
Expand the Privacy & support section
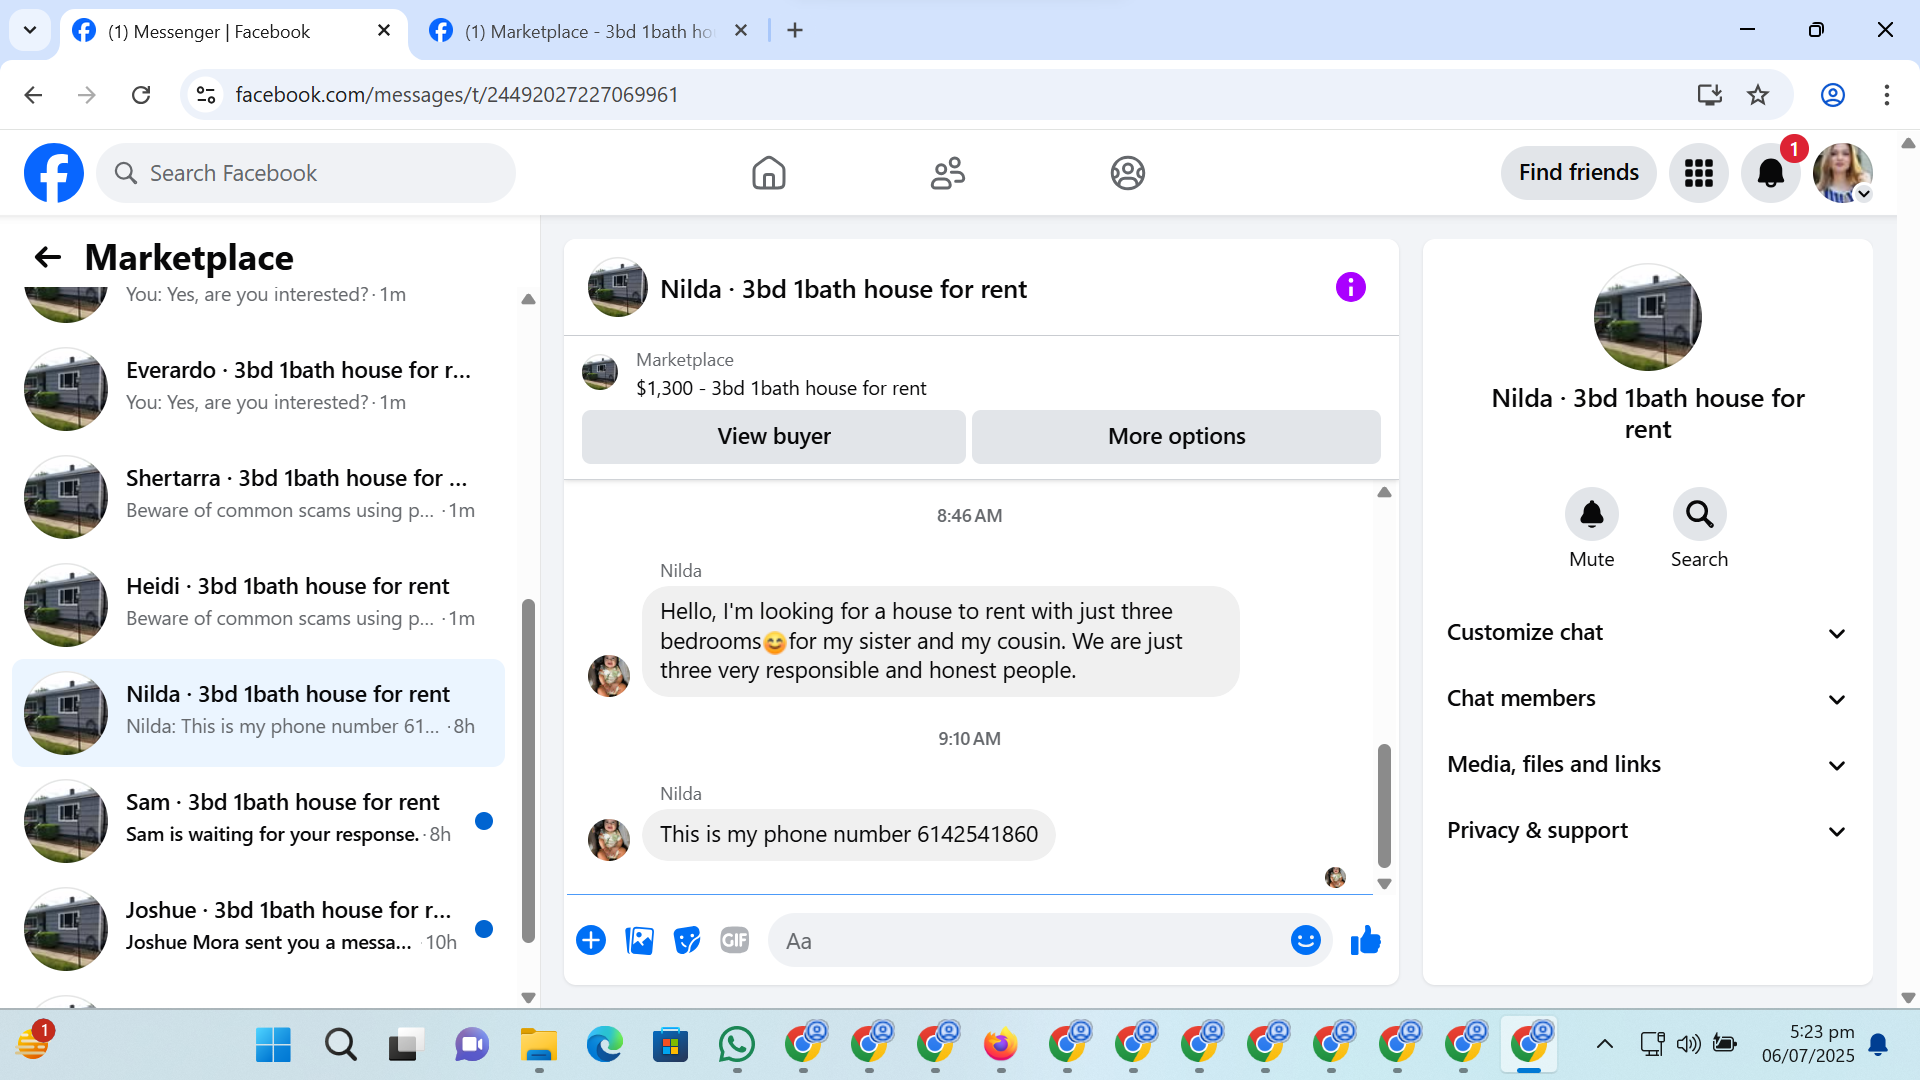pos(1647,831)
